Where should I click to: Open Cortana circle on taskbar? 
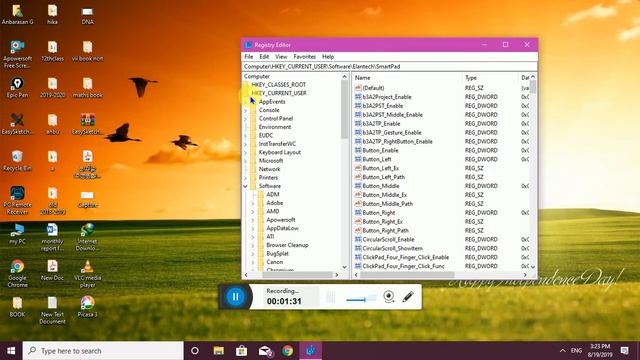tap(195, 351)
